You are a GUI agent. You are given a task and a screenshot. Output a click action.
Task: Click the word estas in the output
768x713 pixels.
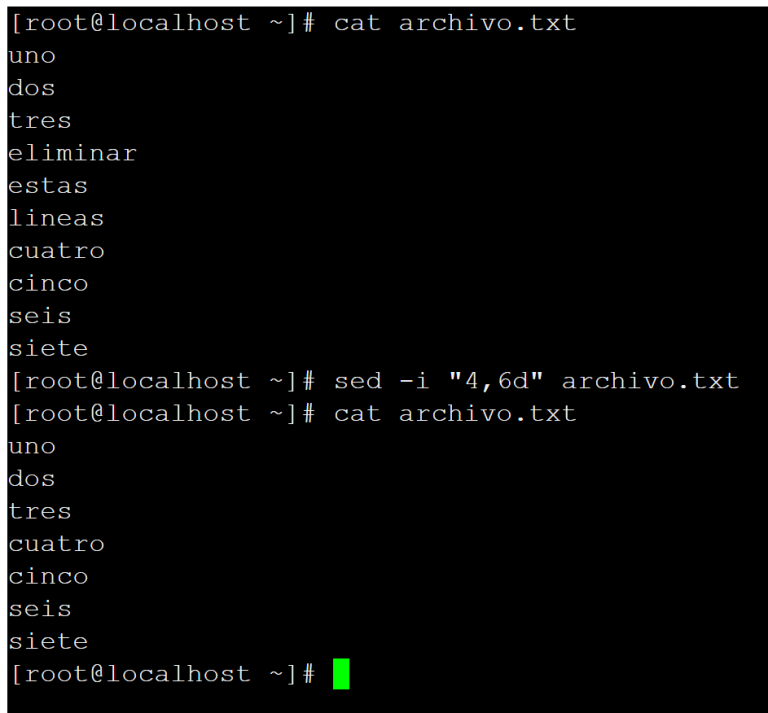48,186
